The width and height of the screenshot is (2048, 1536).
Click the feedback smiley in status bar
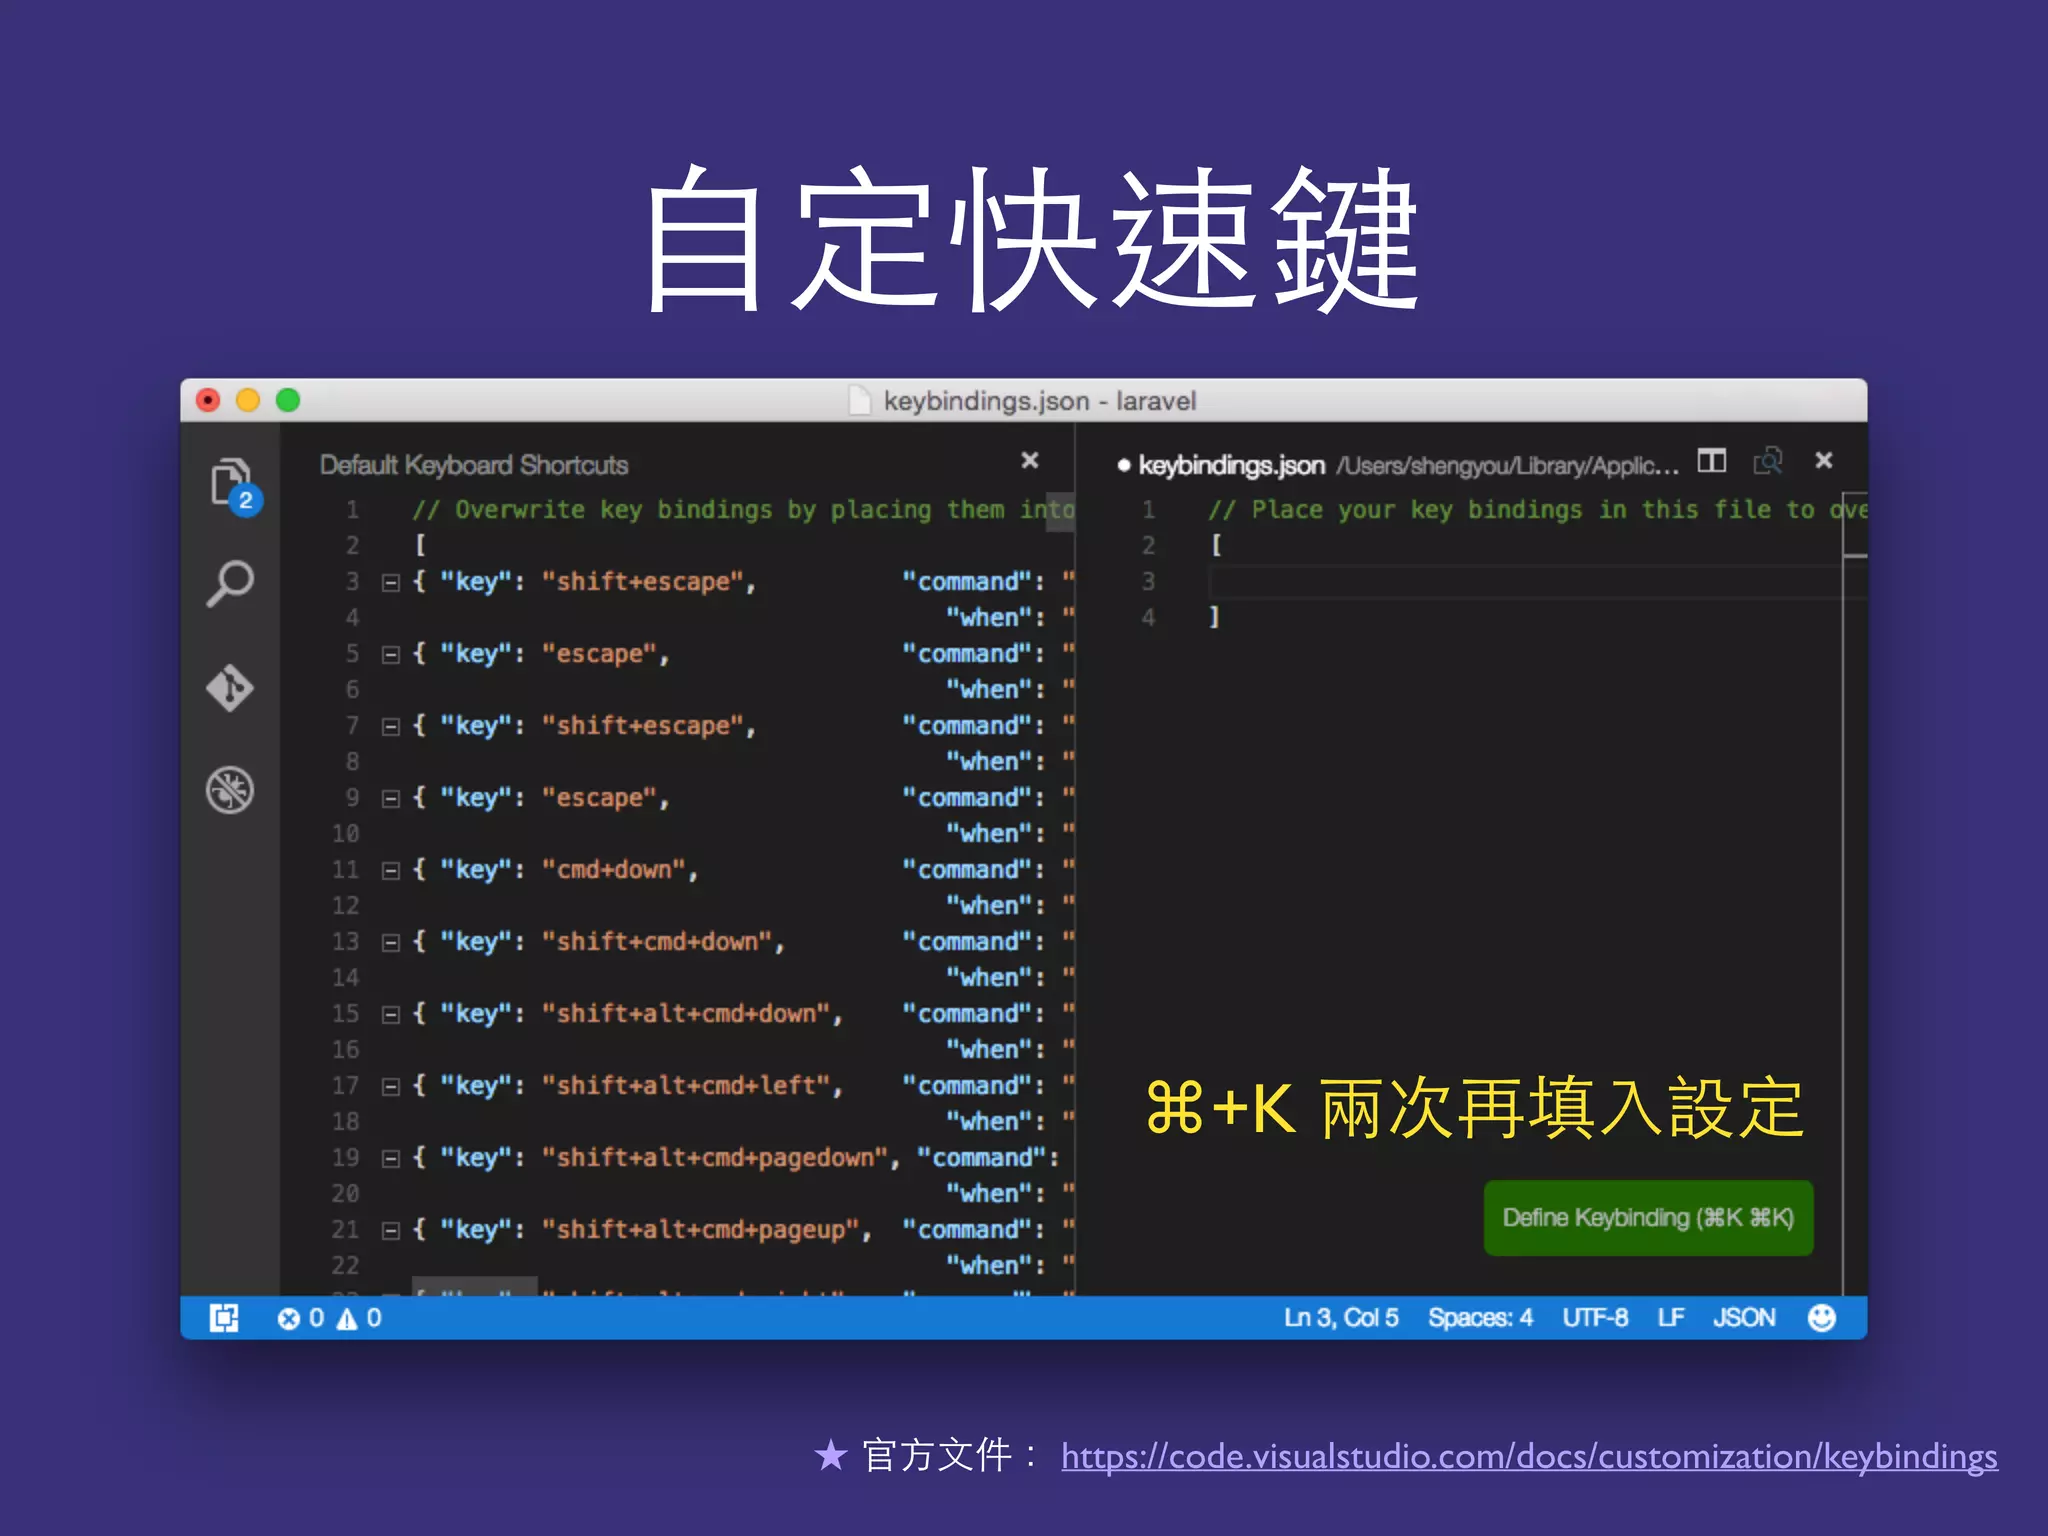tap(1822, 1318)
